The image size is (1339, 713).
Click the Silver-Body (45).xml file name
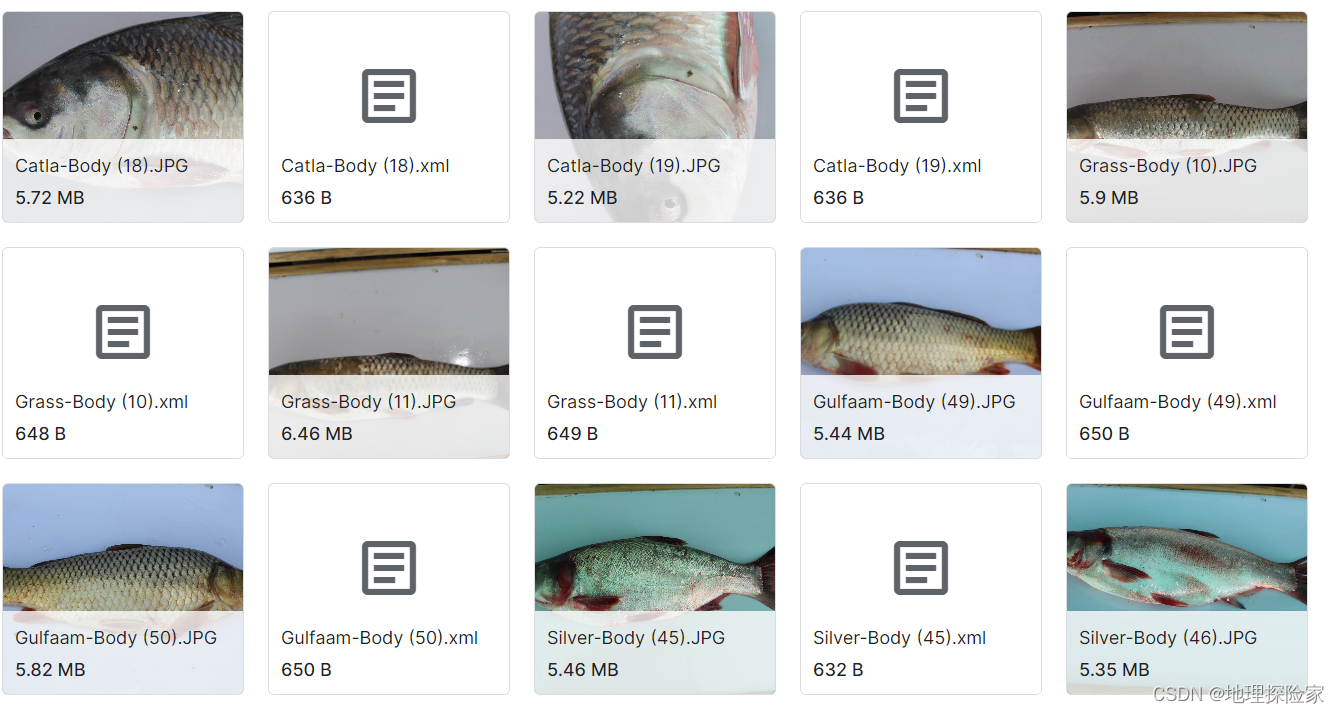[900, 638]
